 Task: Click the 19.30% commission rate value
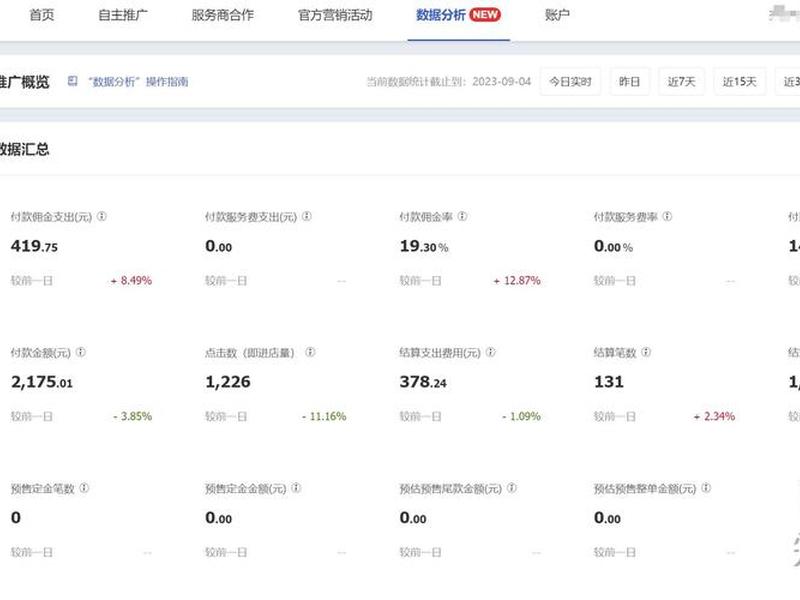(424, 246)
